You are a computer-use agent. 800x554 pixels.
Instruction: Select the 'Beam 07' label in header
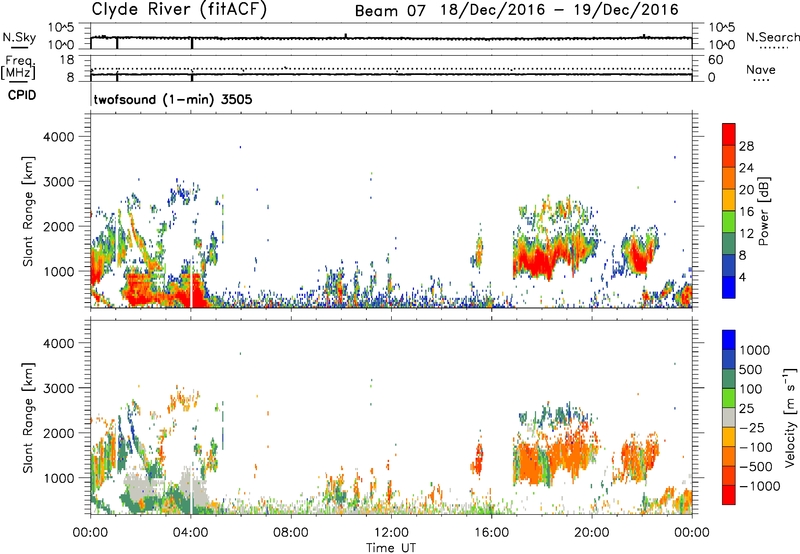[390, 11]
